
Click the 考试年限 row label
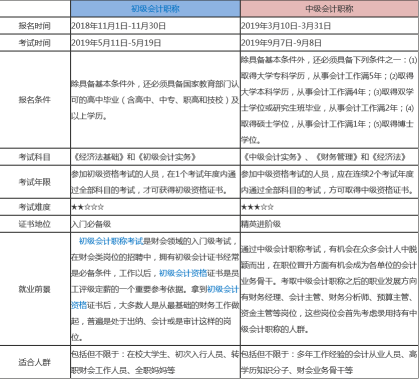click(35, 182)
